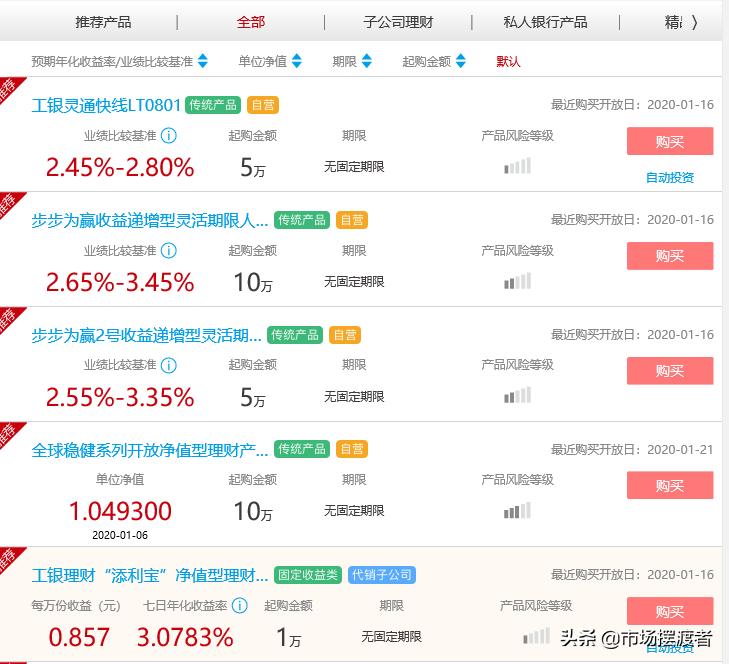The height and width of the screenshot is (664, 729).
Task: Switch to 子公司理财 tab
Action: (x=398, y=22)
